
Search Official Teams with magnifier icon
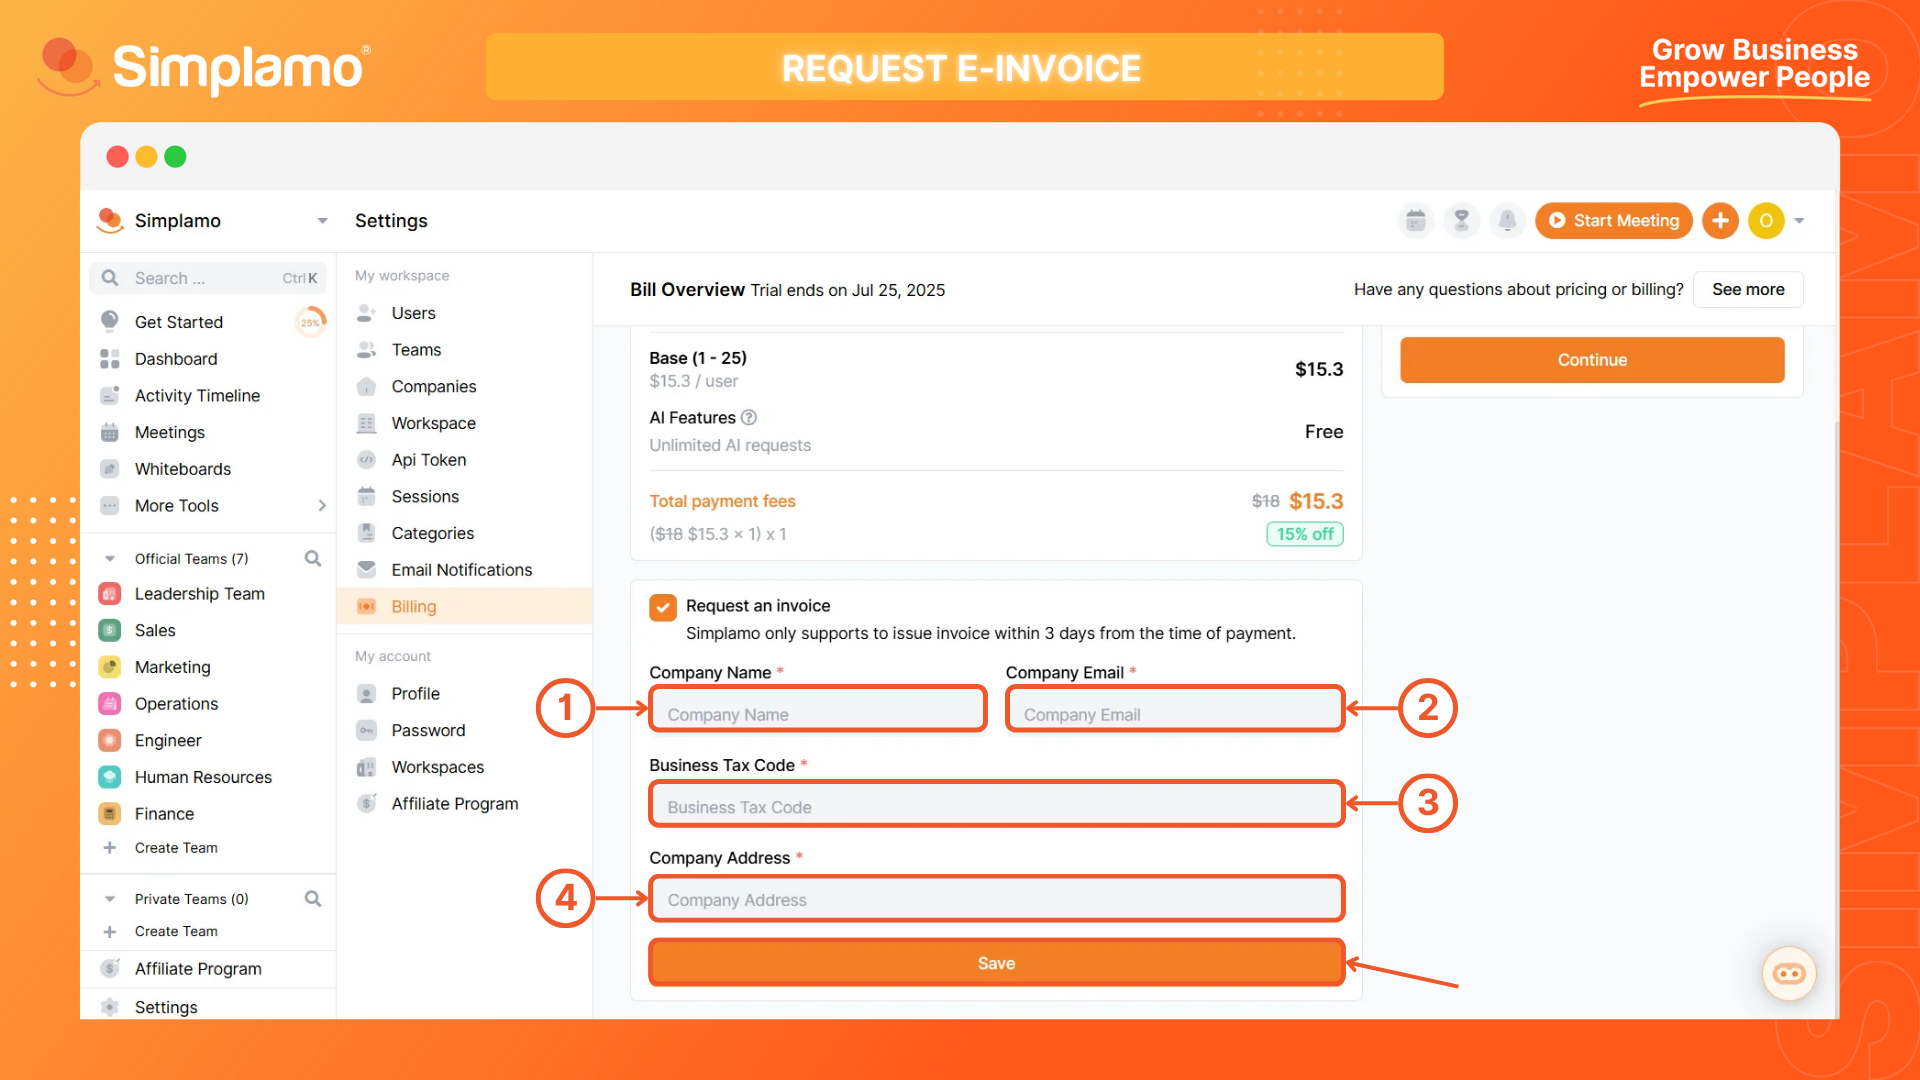(x=313, y=558)
